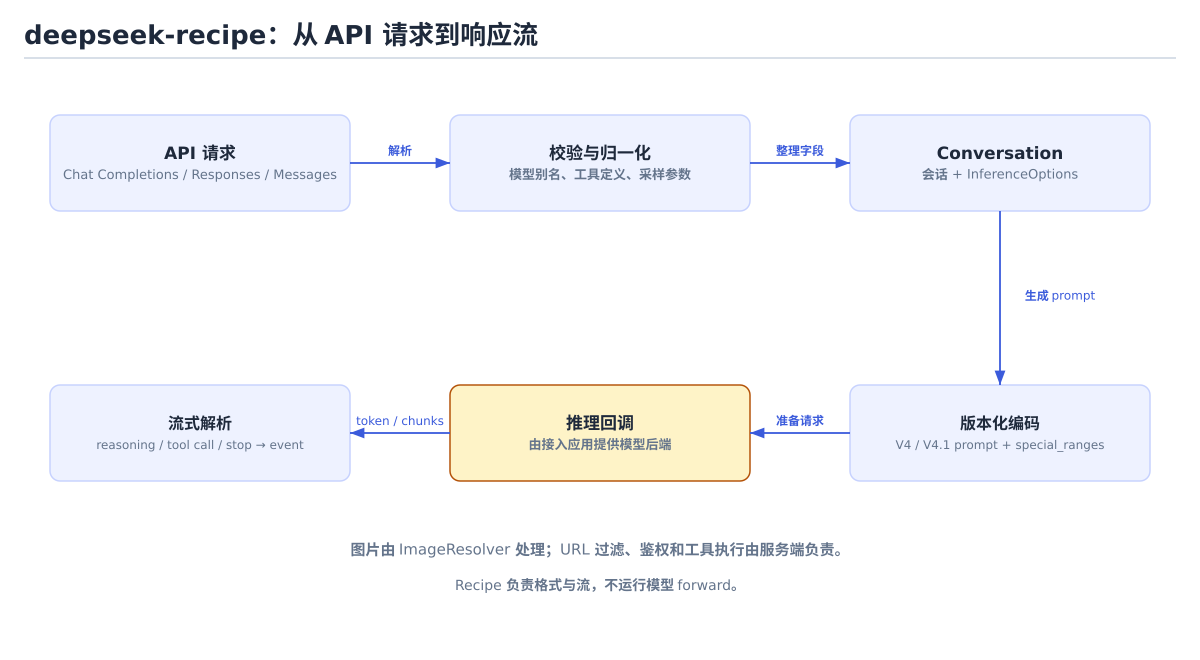Click the note starting '图片由 ImageResolver 处理'
Image resolution: width=1200 pixels, height=660 pixels.
pyautogui.click(x=600, y=549)
